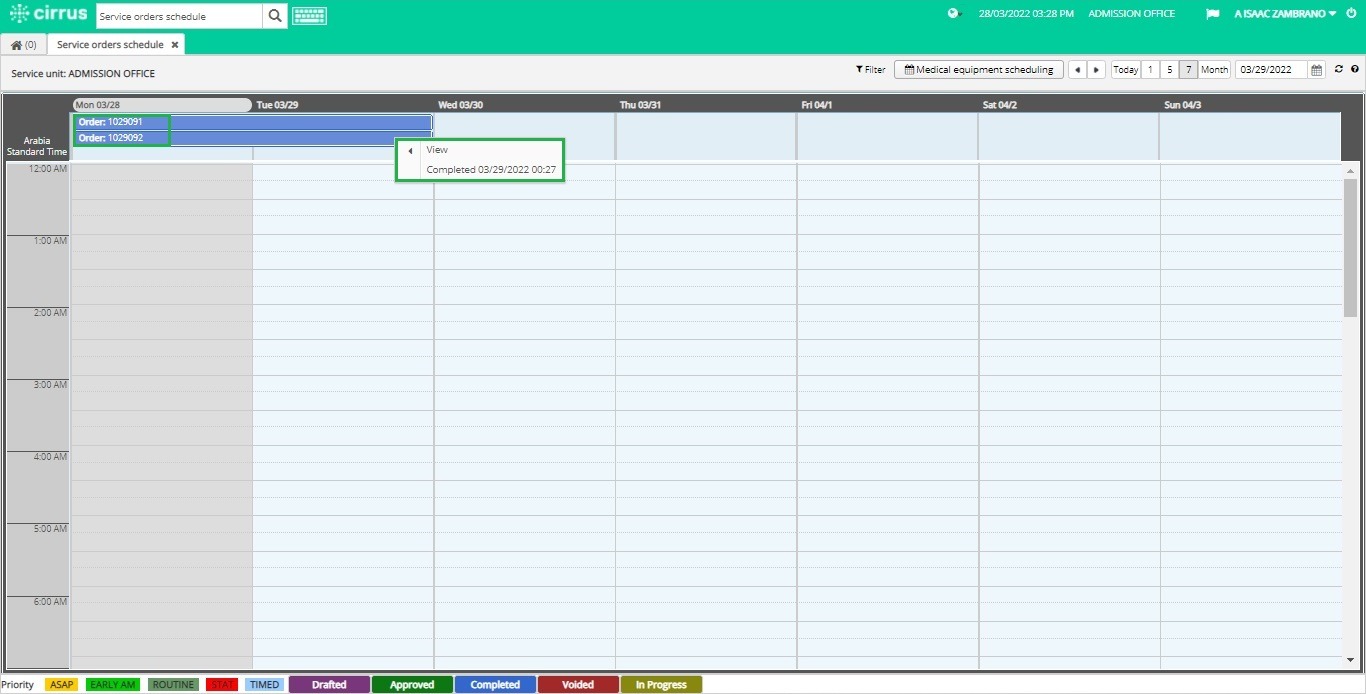Select the Month view

(x=1214, y=70)
